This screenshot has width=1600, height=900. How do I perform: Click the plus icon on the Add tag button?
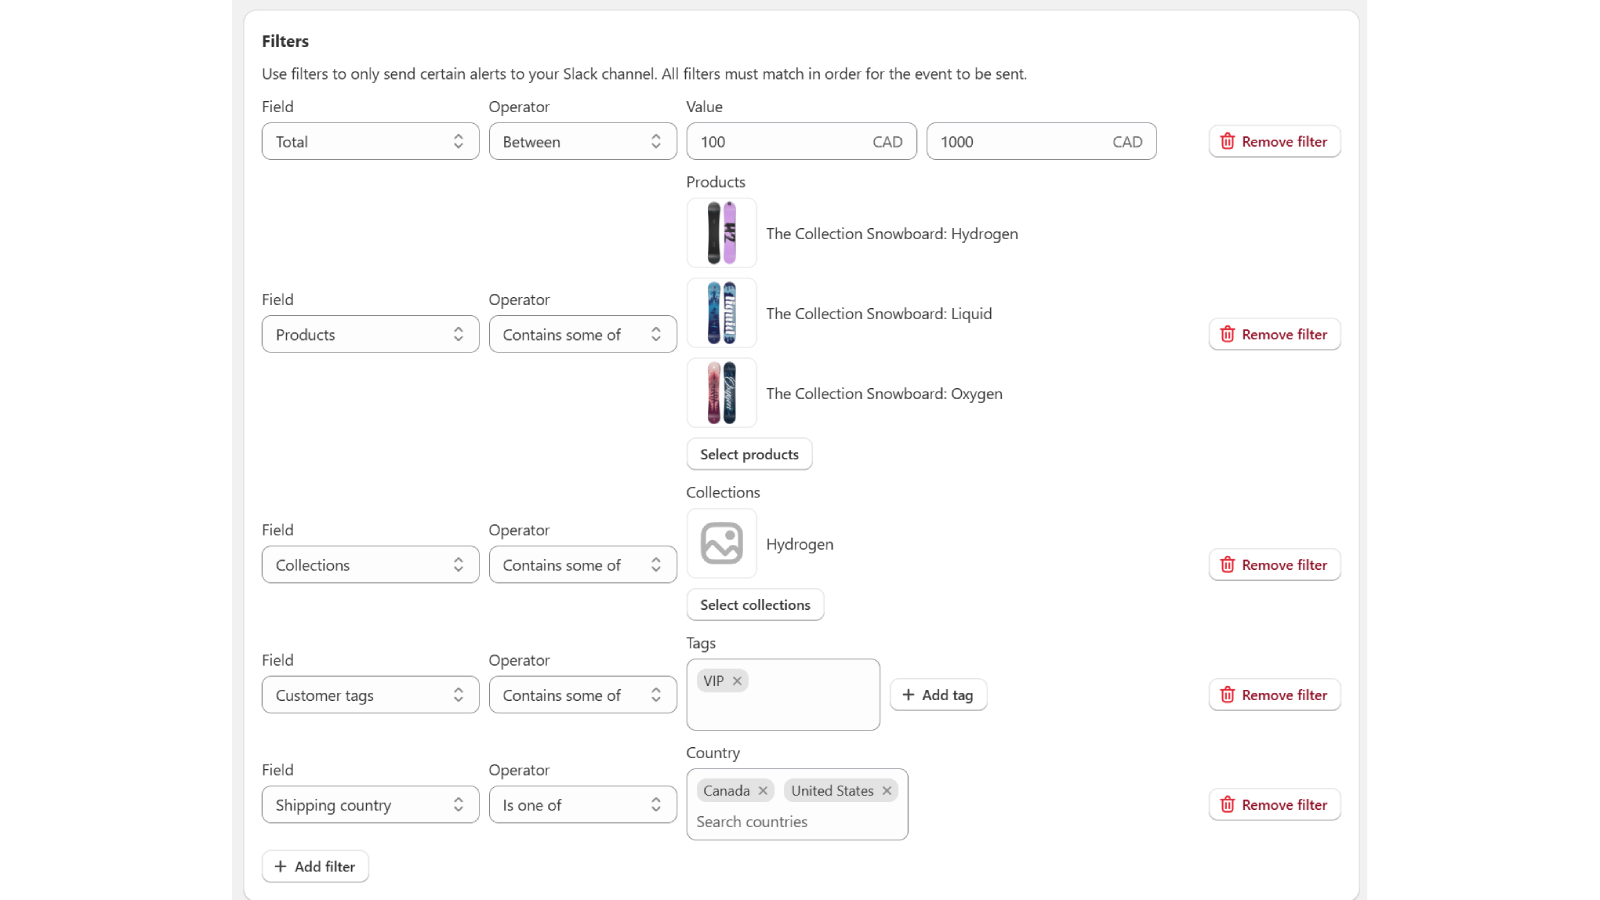point(908,694)
